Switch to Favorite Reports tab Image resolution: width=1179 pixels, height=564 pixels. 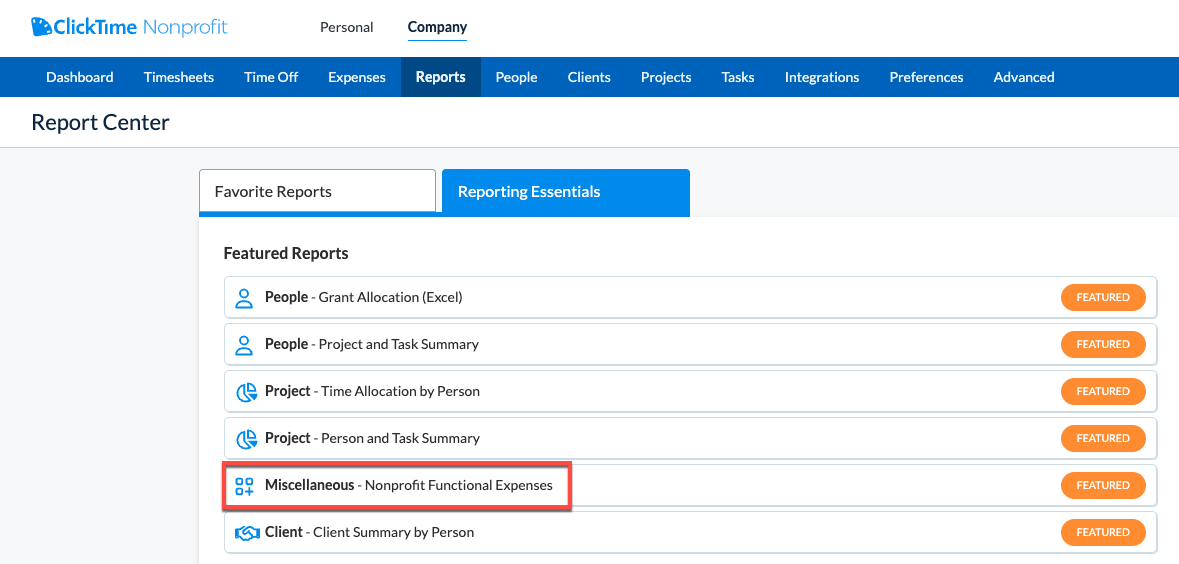[317, 192]
